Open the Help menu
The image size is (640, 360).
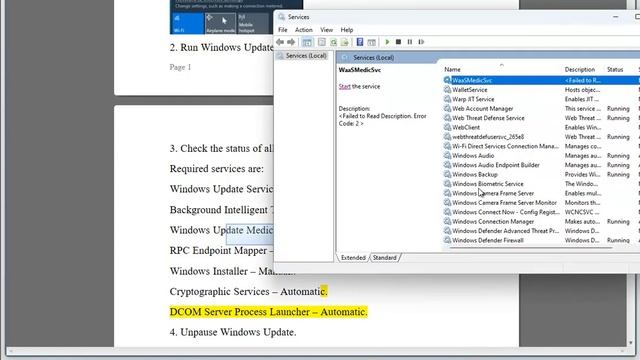coord(347,30)
